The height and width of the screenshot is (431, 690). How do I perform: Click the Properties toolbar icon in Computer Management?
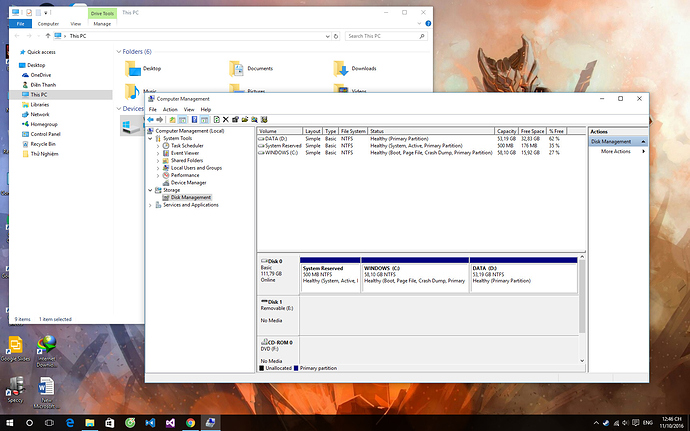click(x=235, y=120)
